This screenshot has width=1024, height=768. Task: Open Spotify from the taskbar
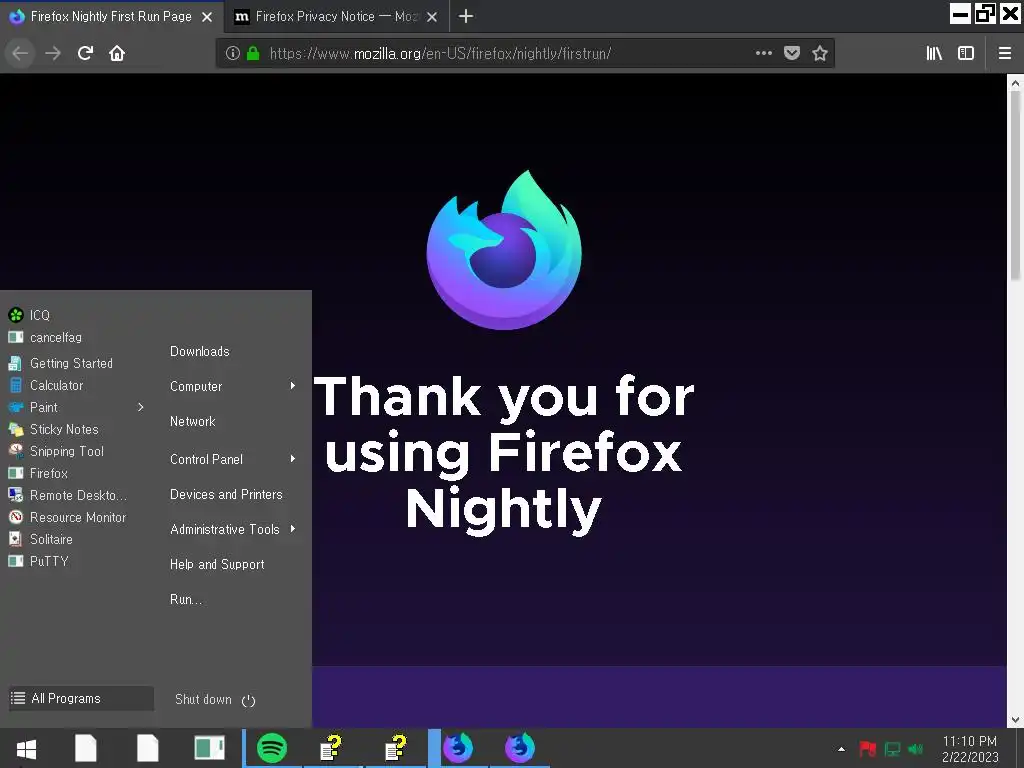click(x=272, y=748)
